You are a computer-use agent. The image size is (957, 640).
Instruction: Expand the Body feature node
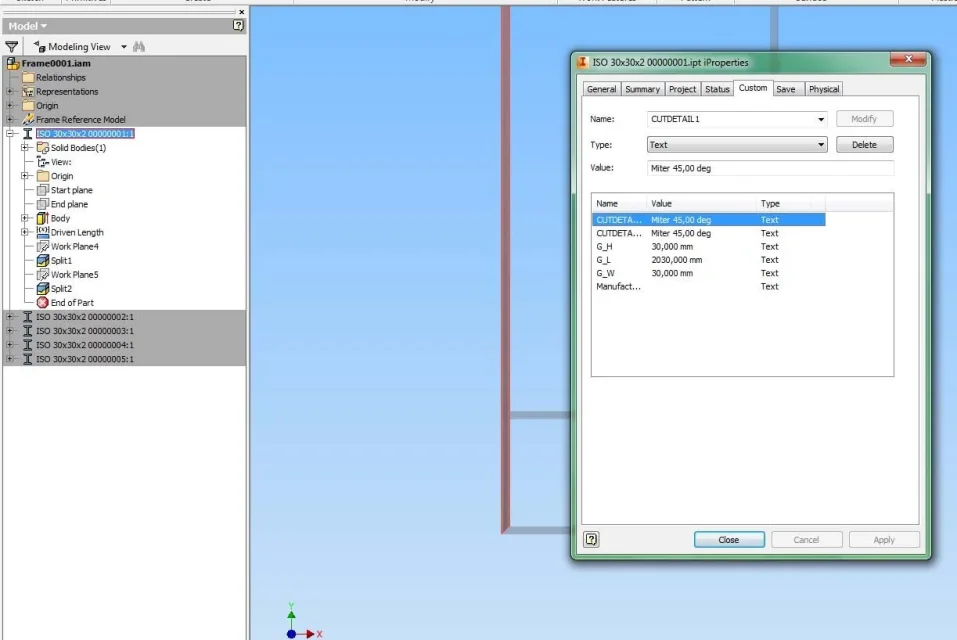(24, 218)
